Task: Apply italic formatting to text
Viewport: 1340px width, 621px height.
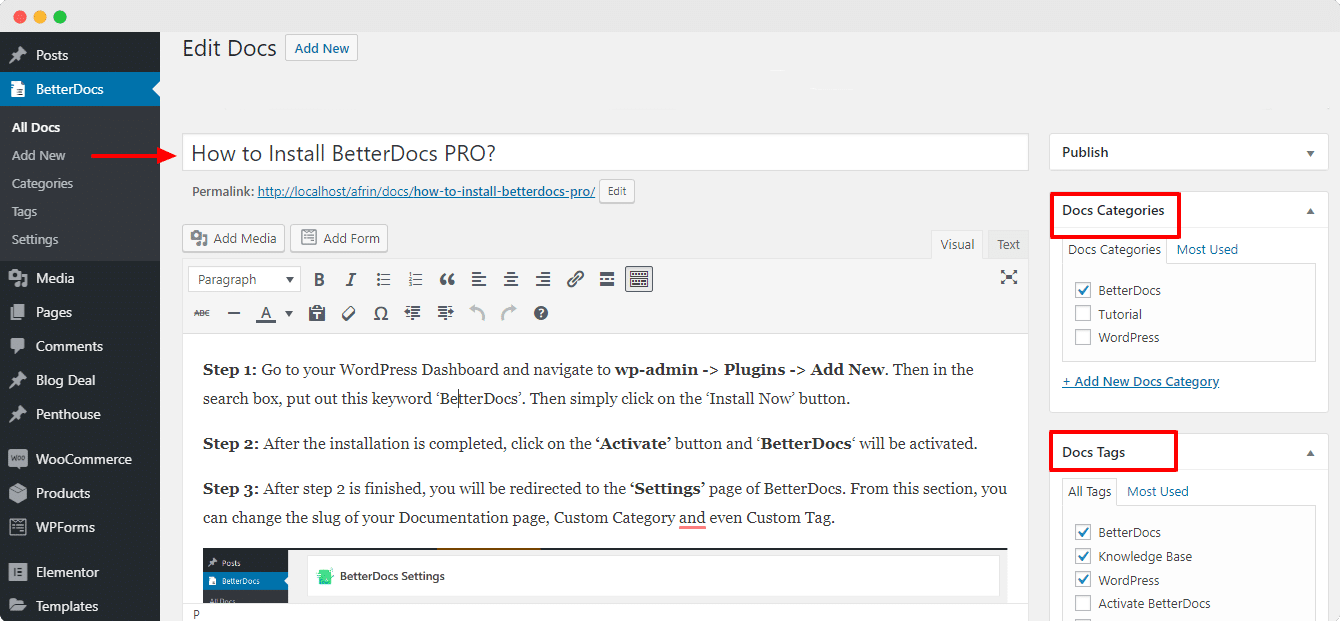Action: 351,279
